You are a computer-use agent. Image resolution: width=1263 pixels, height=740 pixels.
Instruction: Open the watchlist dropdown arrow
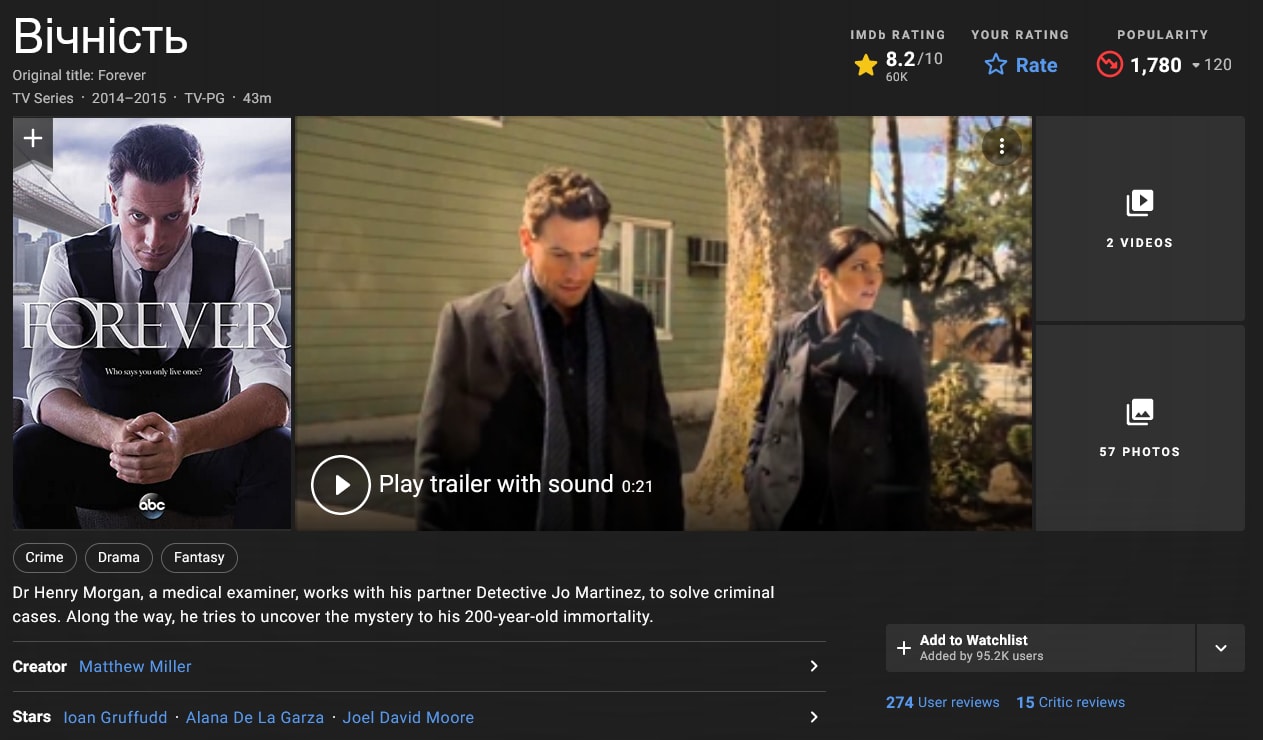[1221, 648]
